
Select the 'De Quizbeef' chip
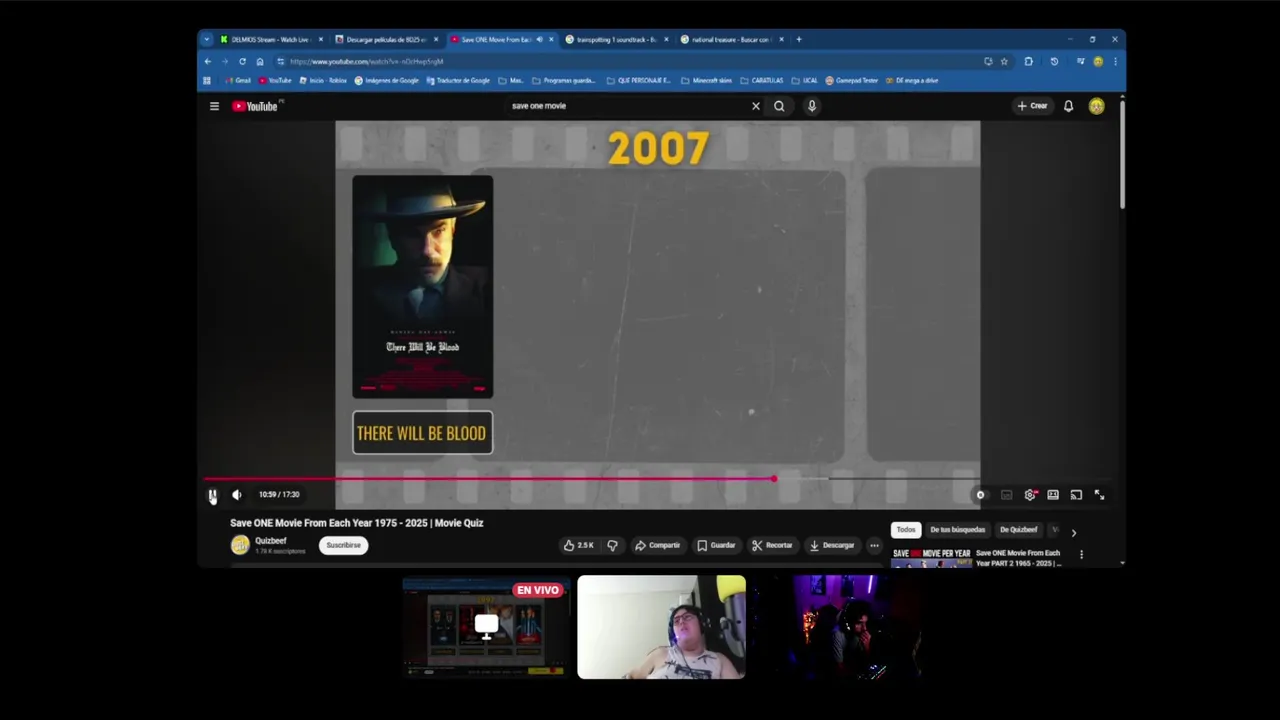click(x=1019, y=530)
